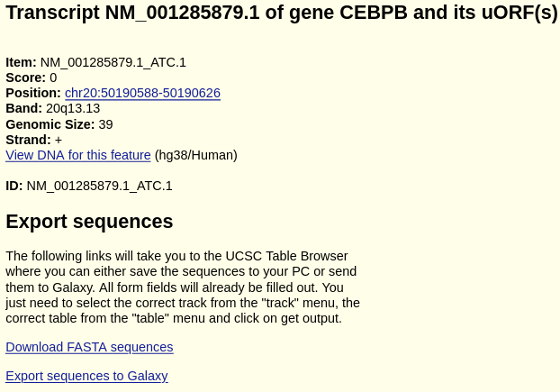Viewport: 560px width, 392px height.
Task: Click the Score value 0
Action: [x=53, y=77]
